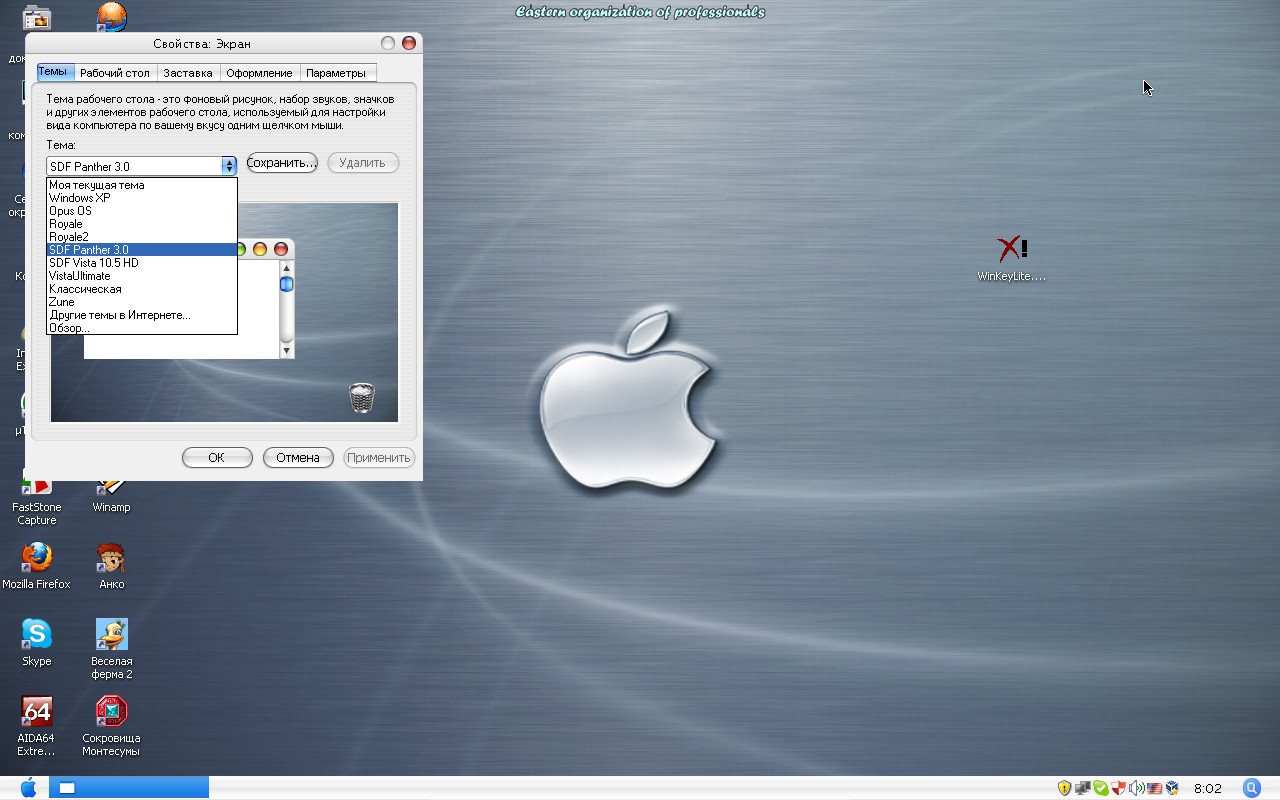Click the active taskbar window button

129,788
